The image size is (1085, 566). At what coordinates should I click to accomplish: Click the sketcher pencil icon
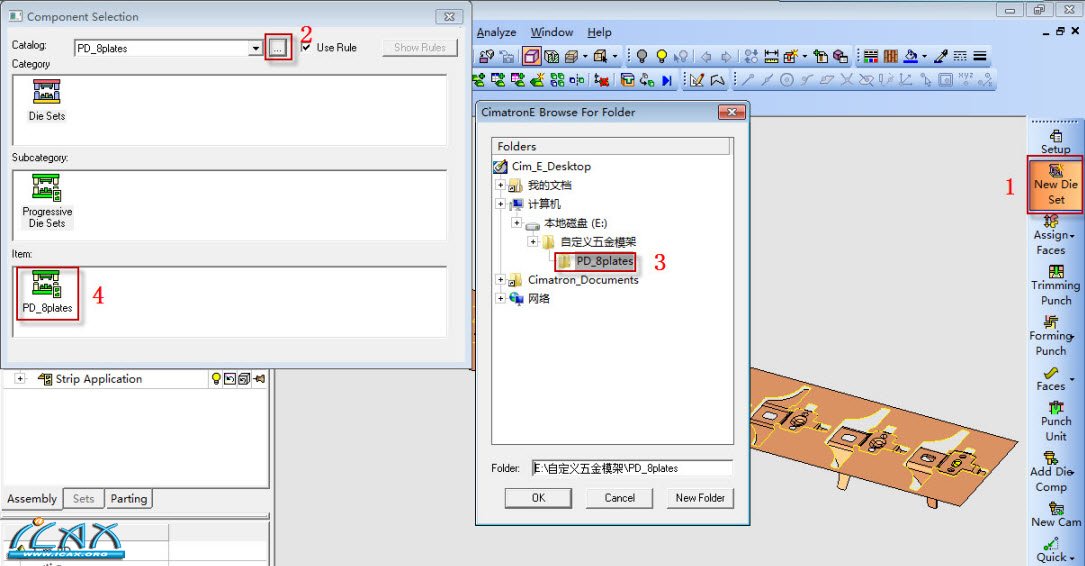(x=697, y=80)
